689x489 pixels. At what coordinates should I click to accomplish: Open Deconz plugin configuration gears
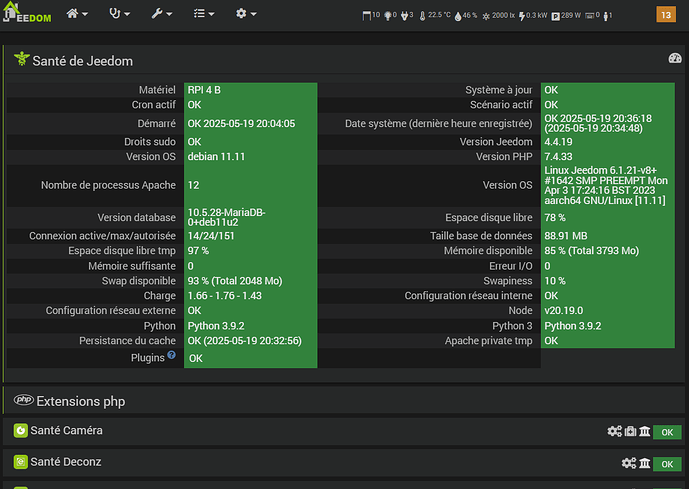click(629, 463)
